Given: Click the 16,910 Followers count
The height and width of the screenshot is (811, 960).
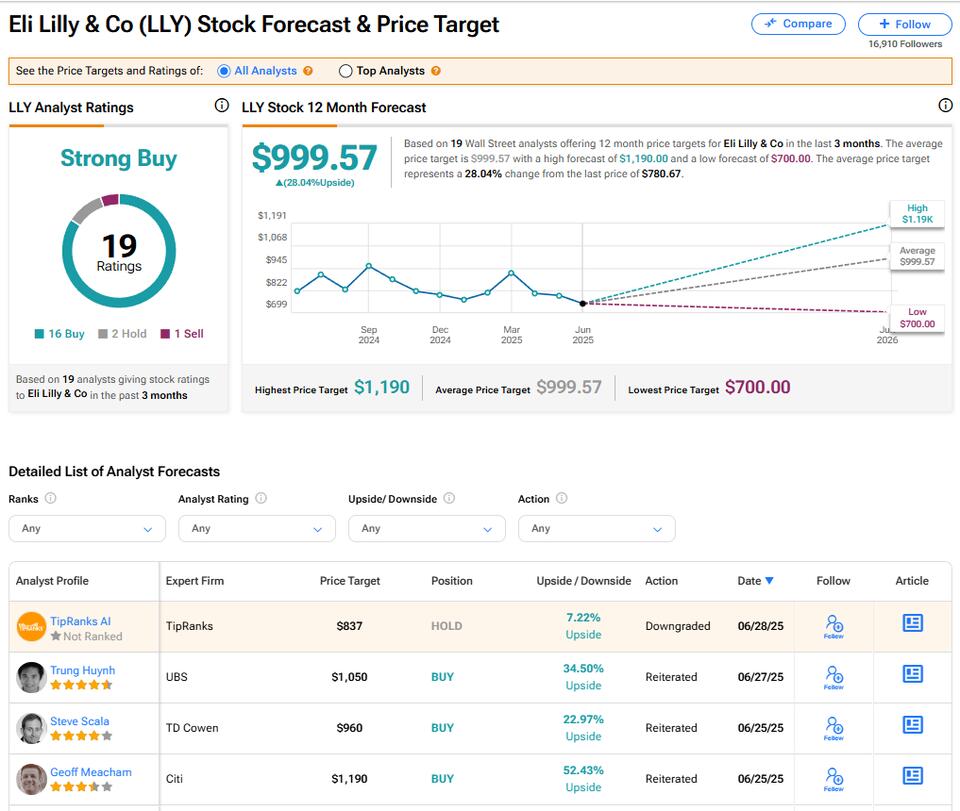Looking at the screenshot, I should point(905,44).
